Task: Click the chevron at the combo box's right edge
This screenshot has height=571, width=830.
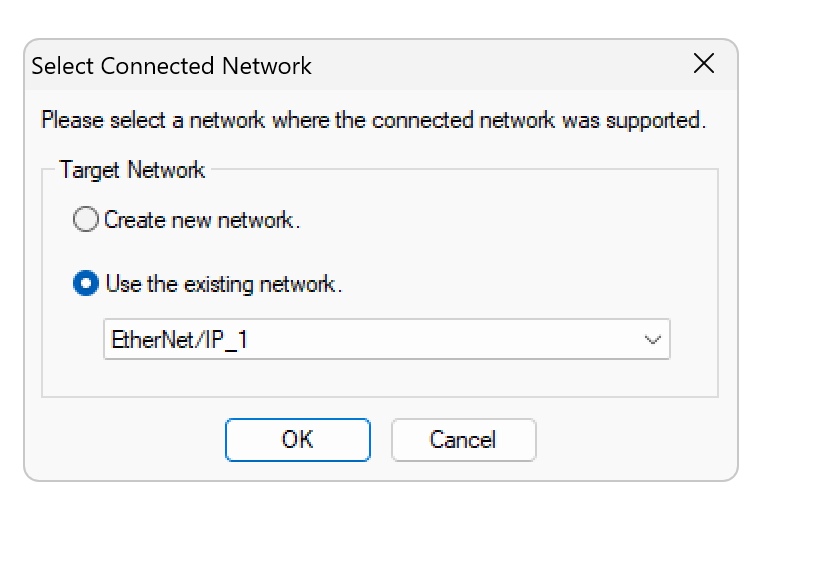Action: point(653,339)
